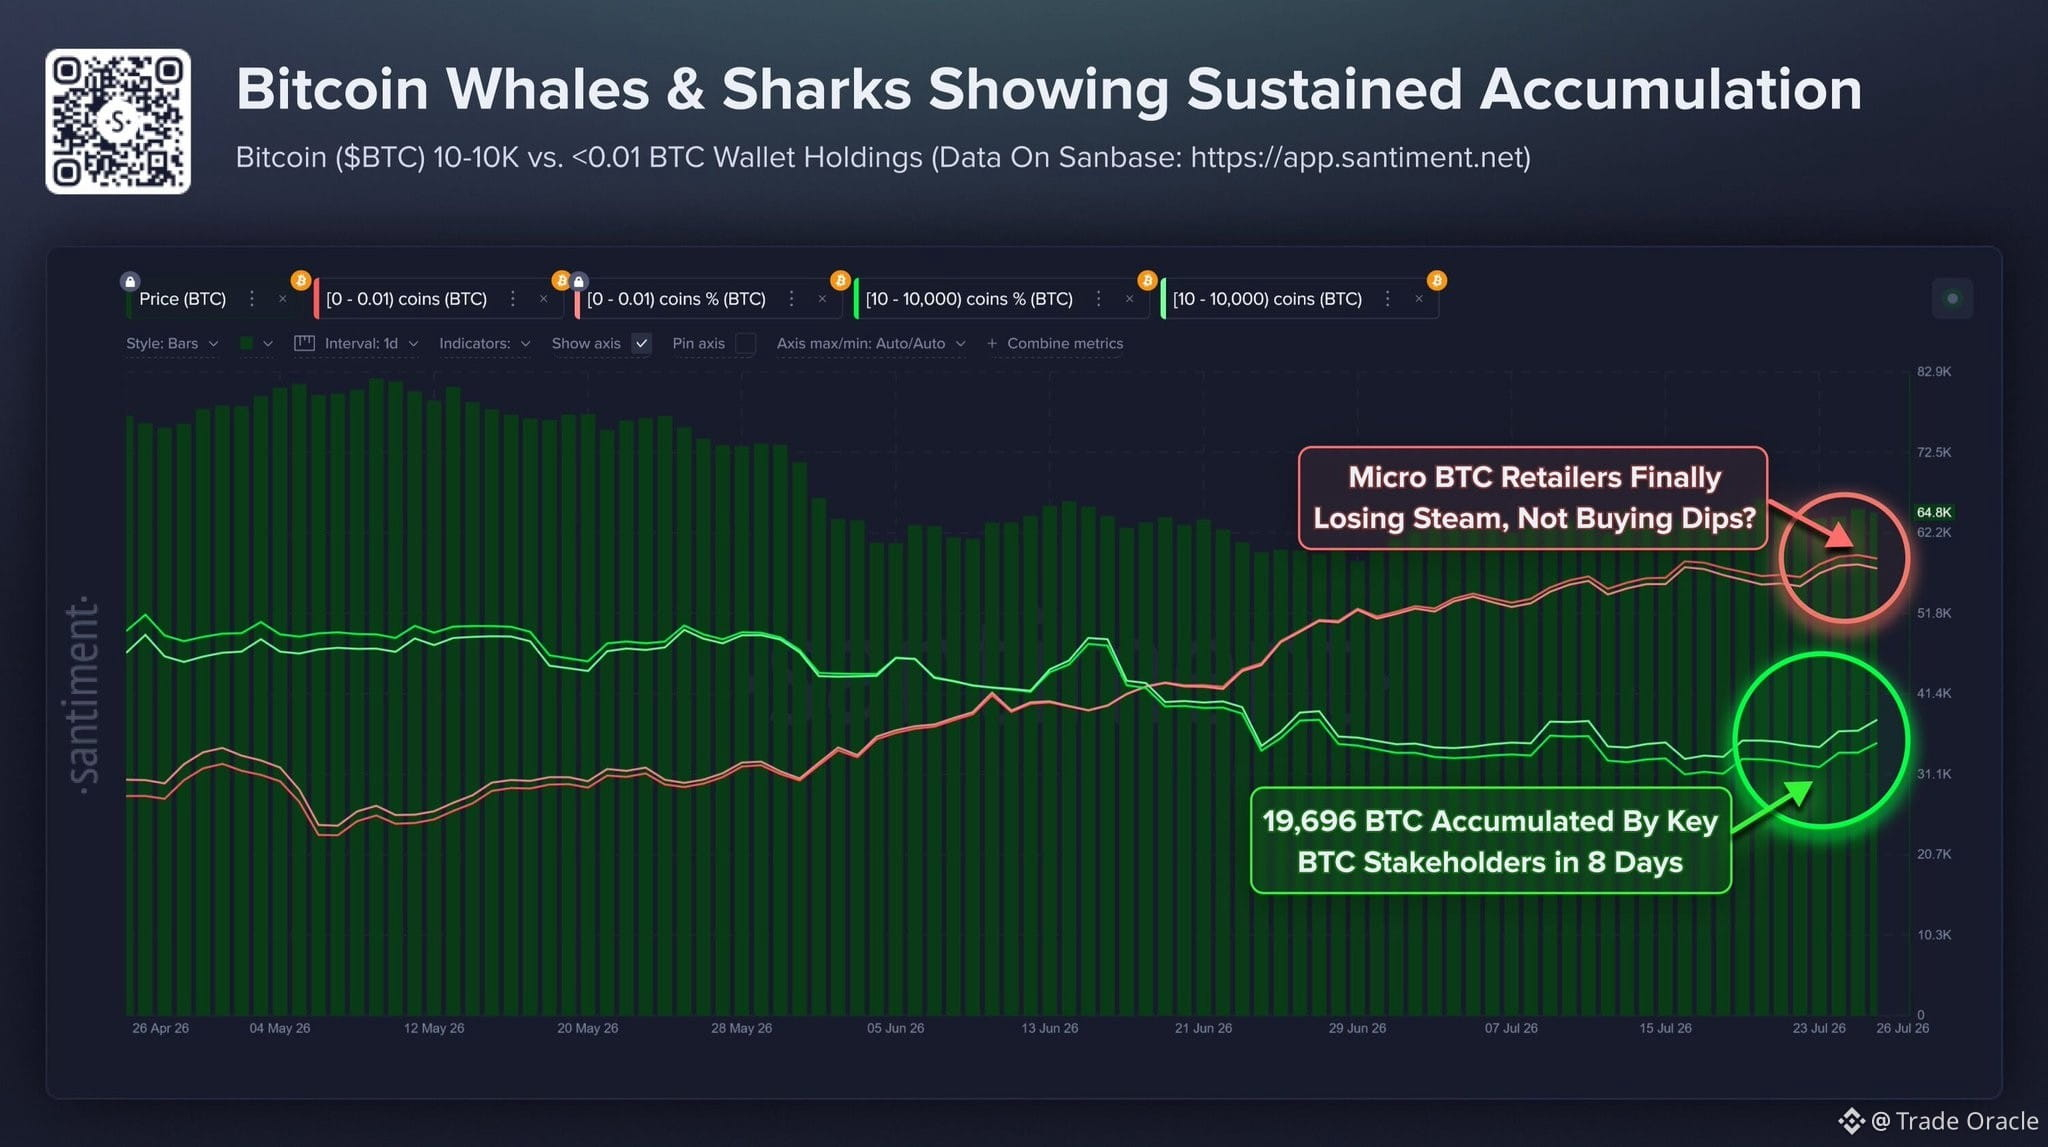Open options menu for [0 - 0.01) coins % (BTC)
Image resolution: width=2048 pixels, height=1147 pixels.
[791, 299]
